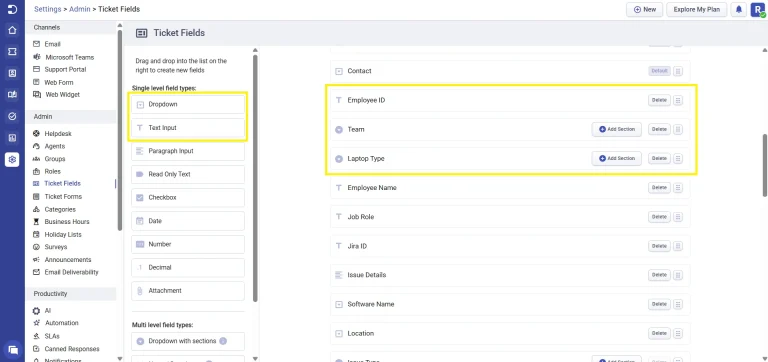
Task: Click the app logo at top left
Action: [x=12, y=9]
